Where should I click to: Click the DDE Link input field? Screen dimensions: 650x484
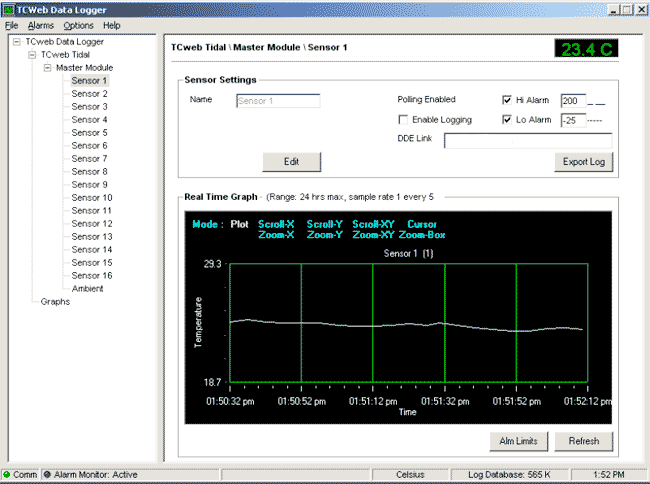(528, 140)
